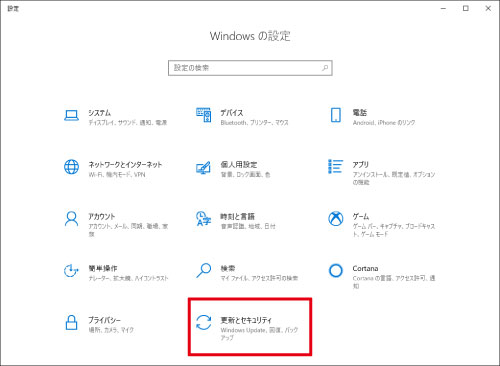Select the 時刻と言語 heading

(237, 216)
